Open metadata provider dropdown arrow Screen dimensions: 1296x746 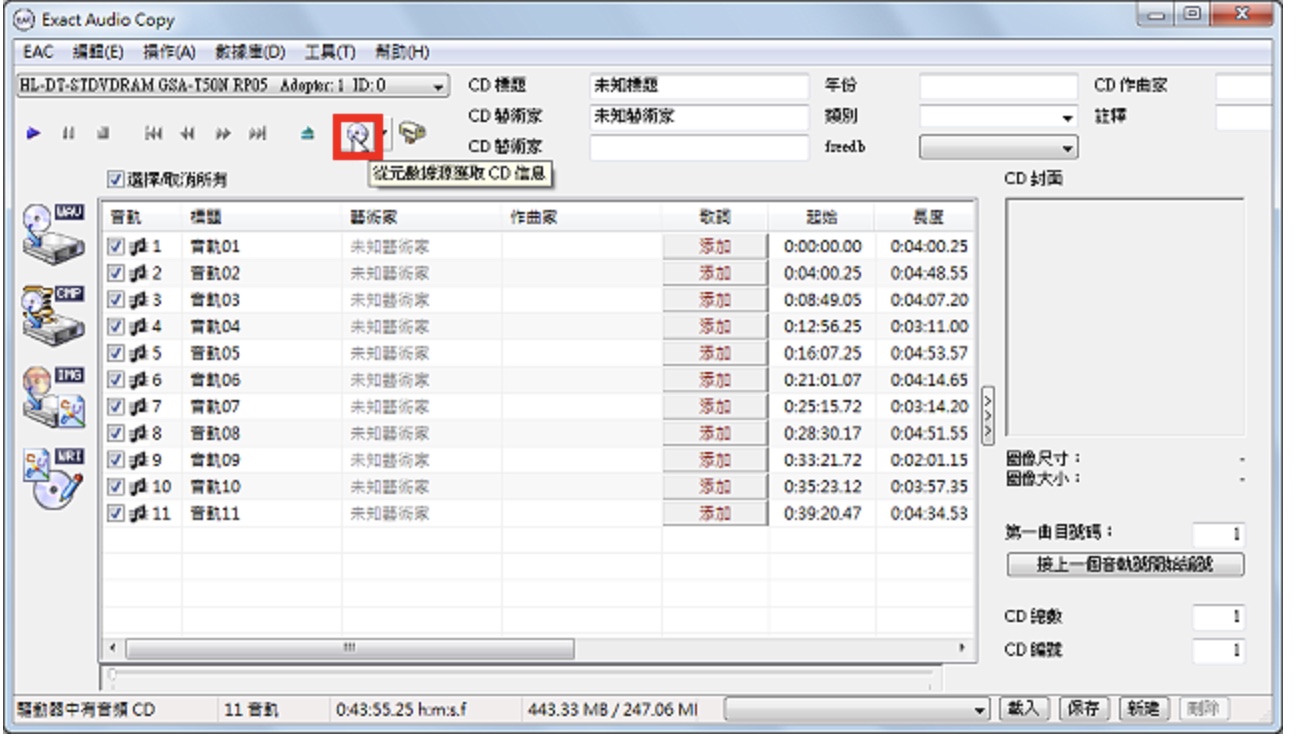(x=385, y=134)
